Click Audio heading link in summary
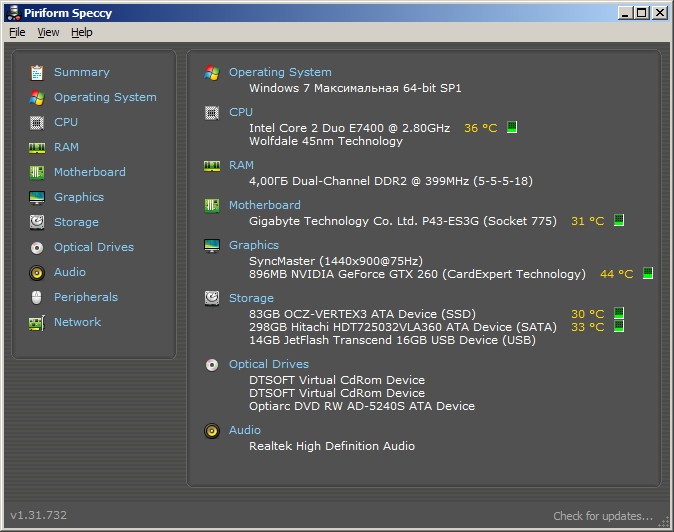The width and height of the screenshot is (674, 532). (245, 430)
